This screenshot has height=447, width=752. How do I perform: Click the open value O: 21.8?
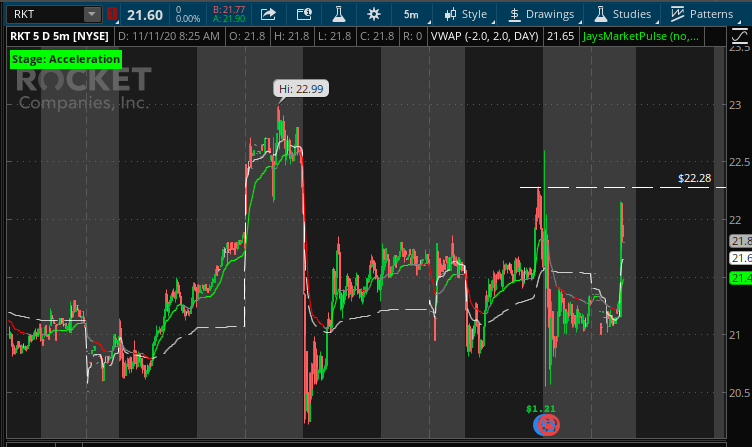pyautogui.click(x=247, y=36)
